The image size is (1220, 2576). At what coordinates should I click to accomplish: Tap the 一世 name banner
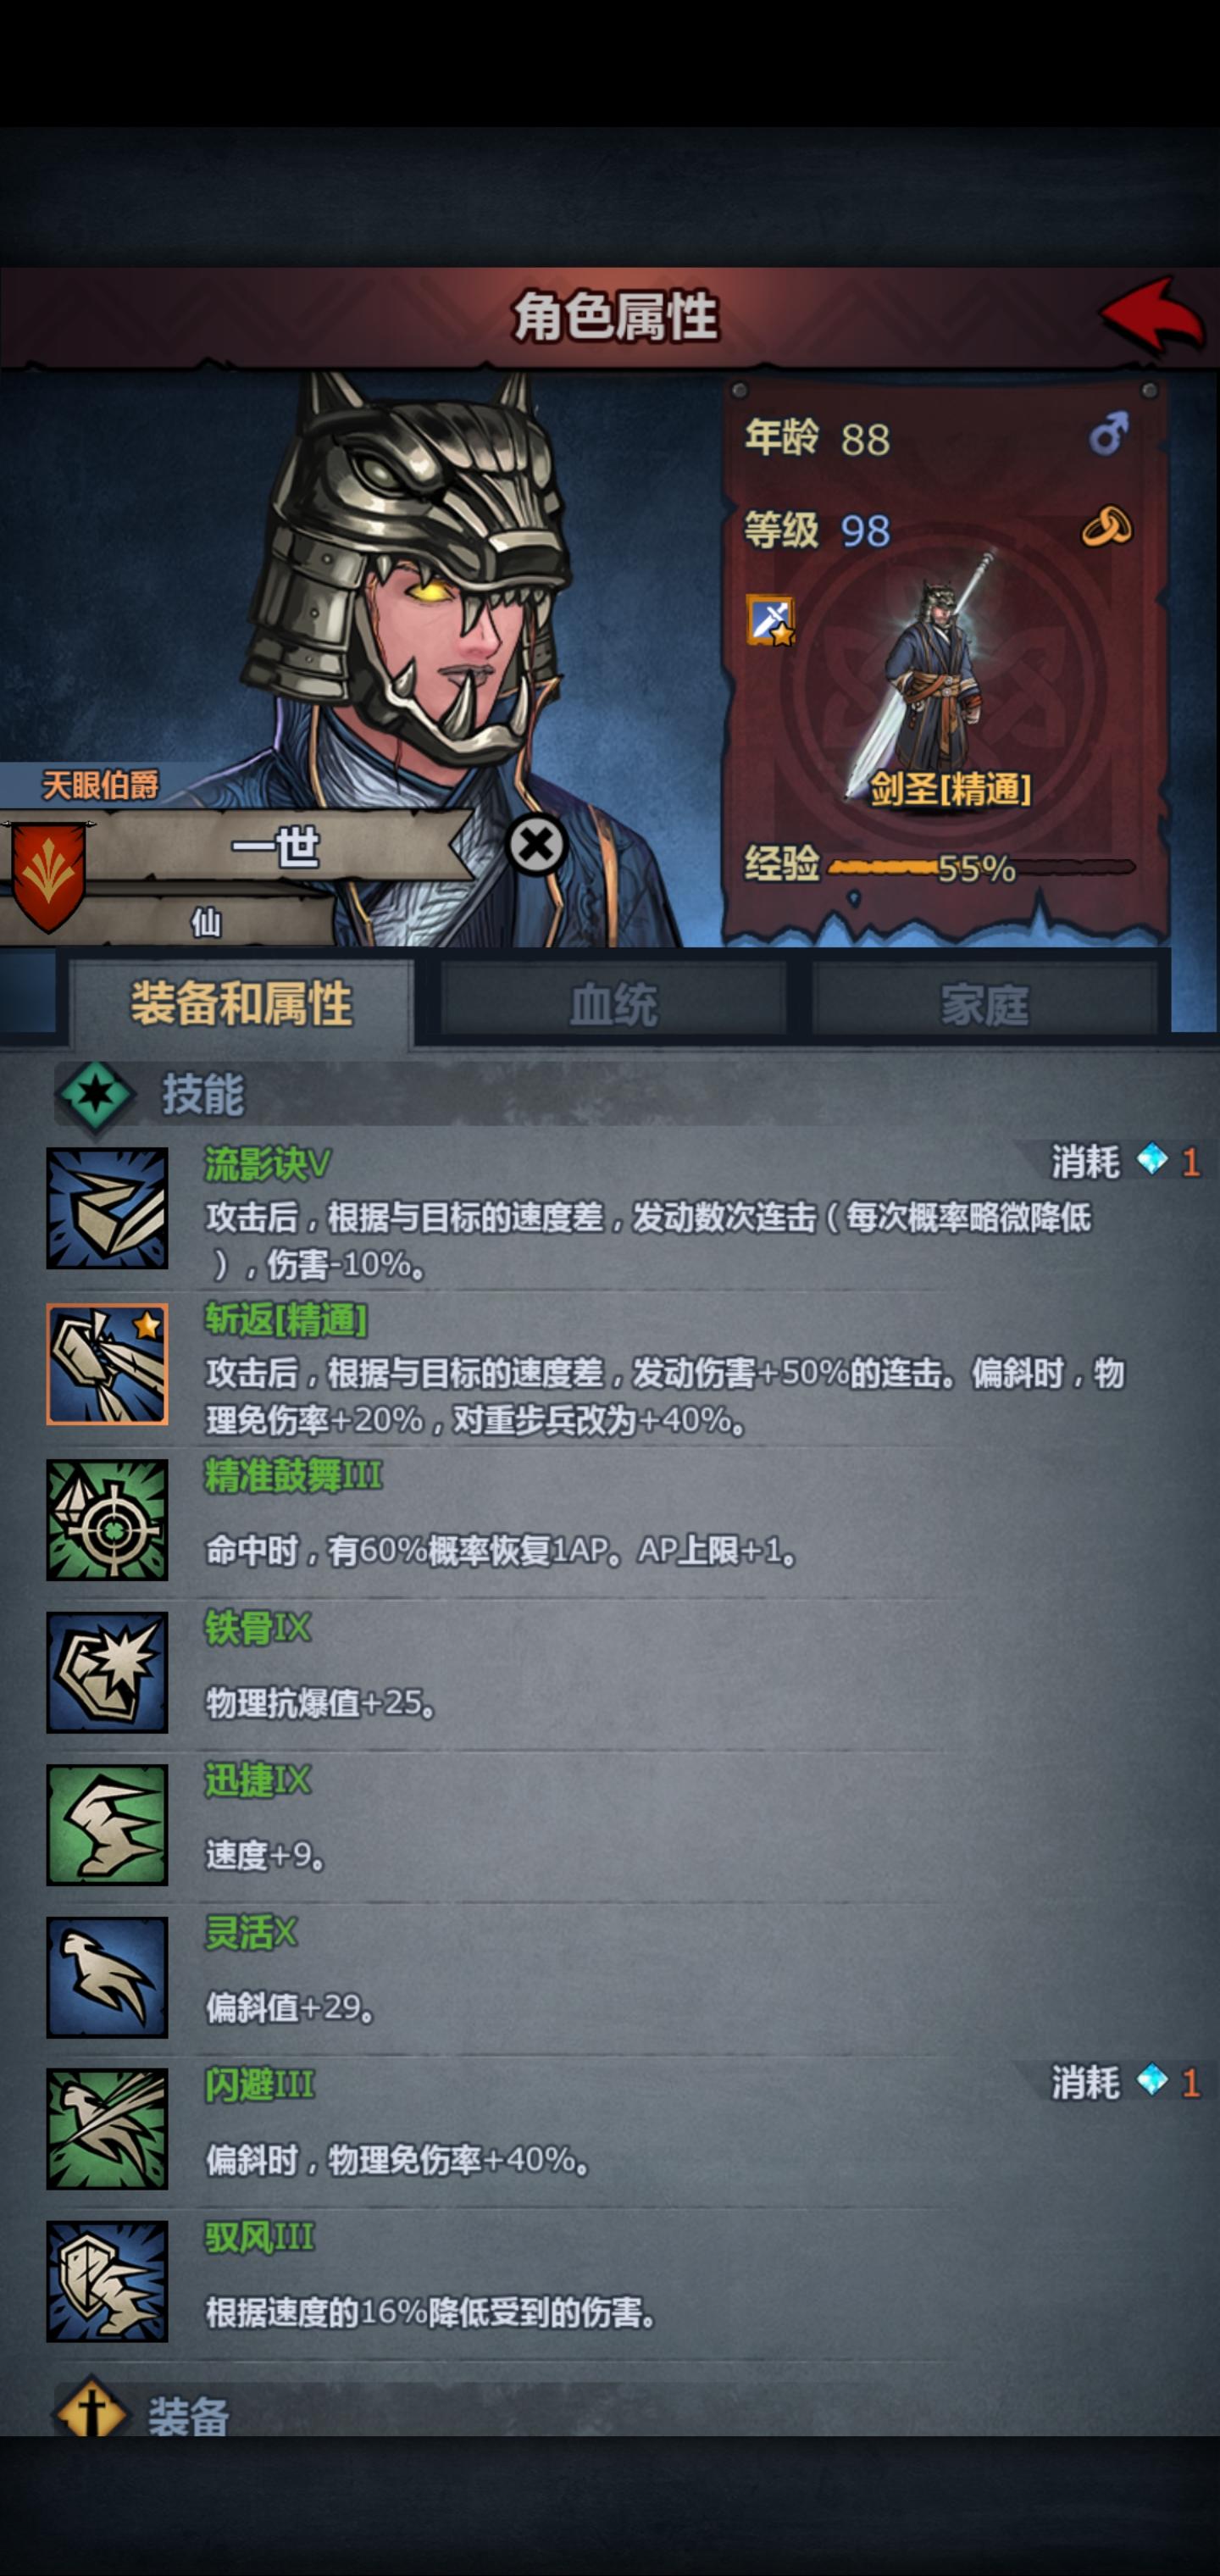pyautogui.click(x=275, y=848)
